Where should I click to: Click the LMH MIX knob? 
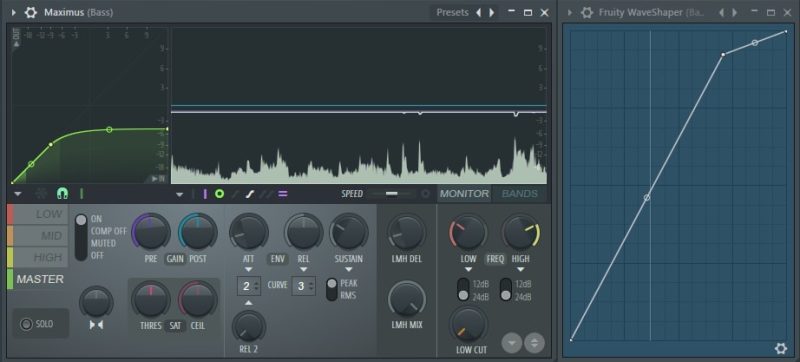tap(407, 299)
